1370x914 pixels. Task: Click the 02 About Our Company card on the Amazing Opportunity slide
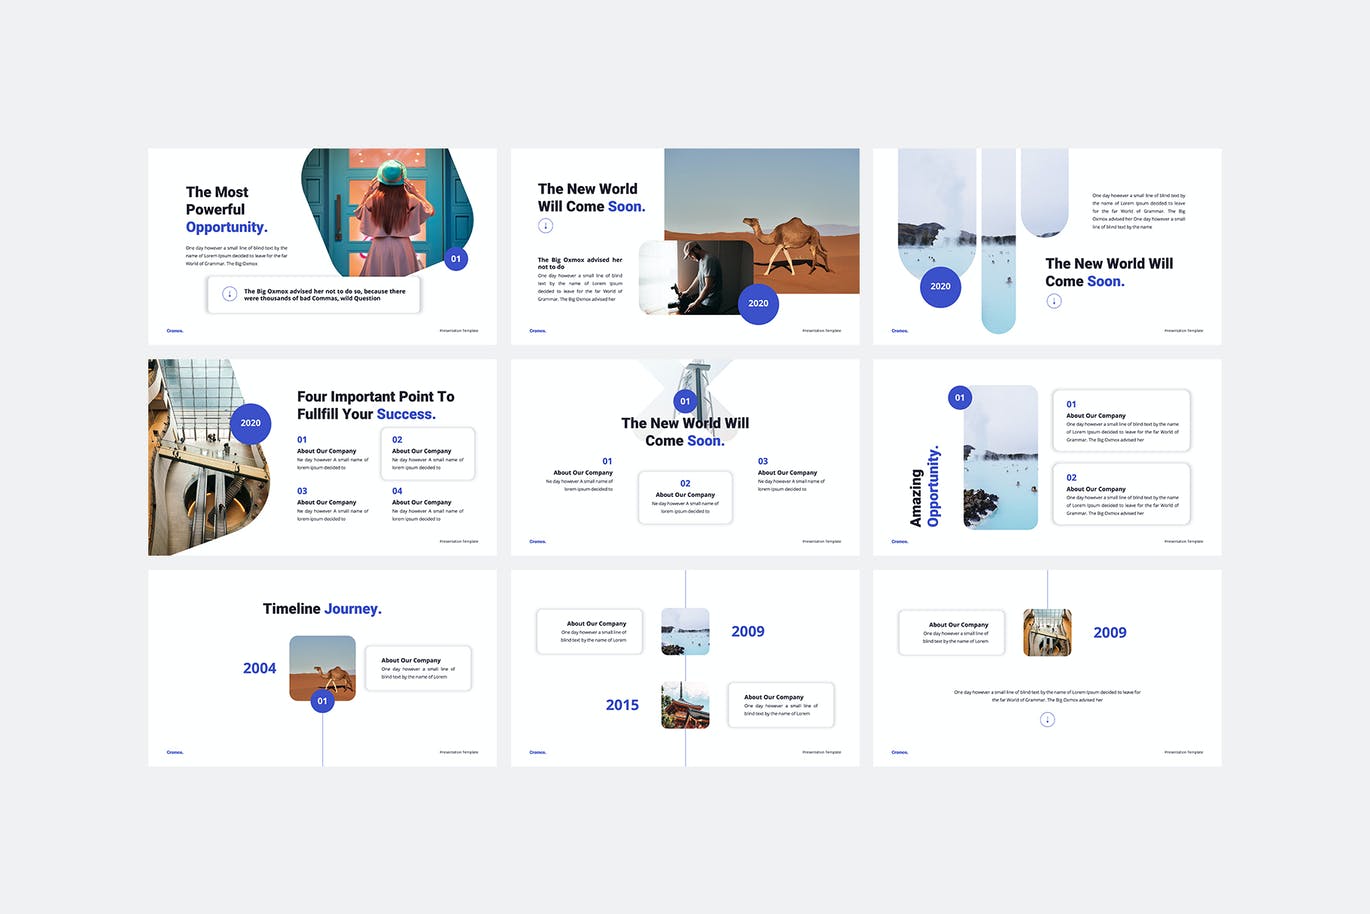(1121, 494)
